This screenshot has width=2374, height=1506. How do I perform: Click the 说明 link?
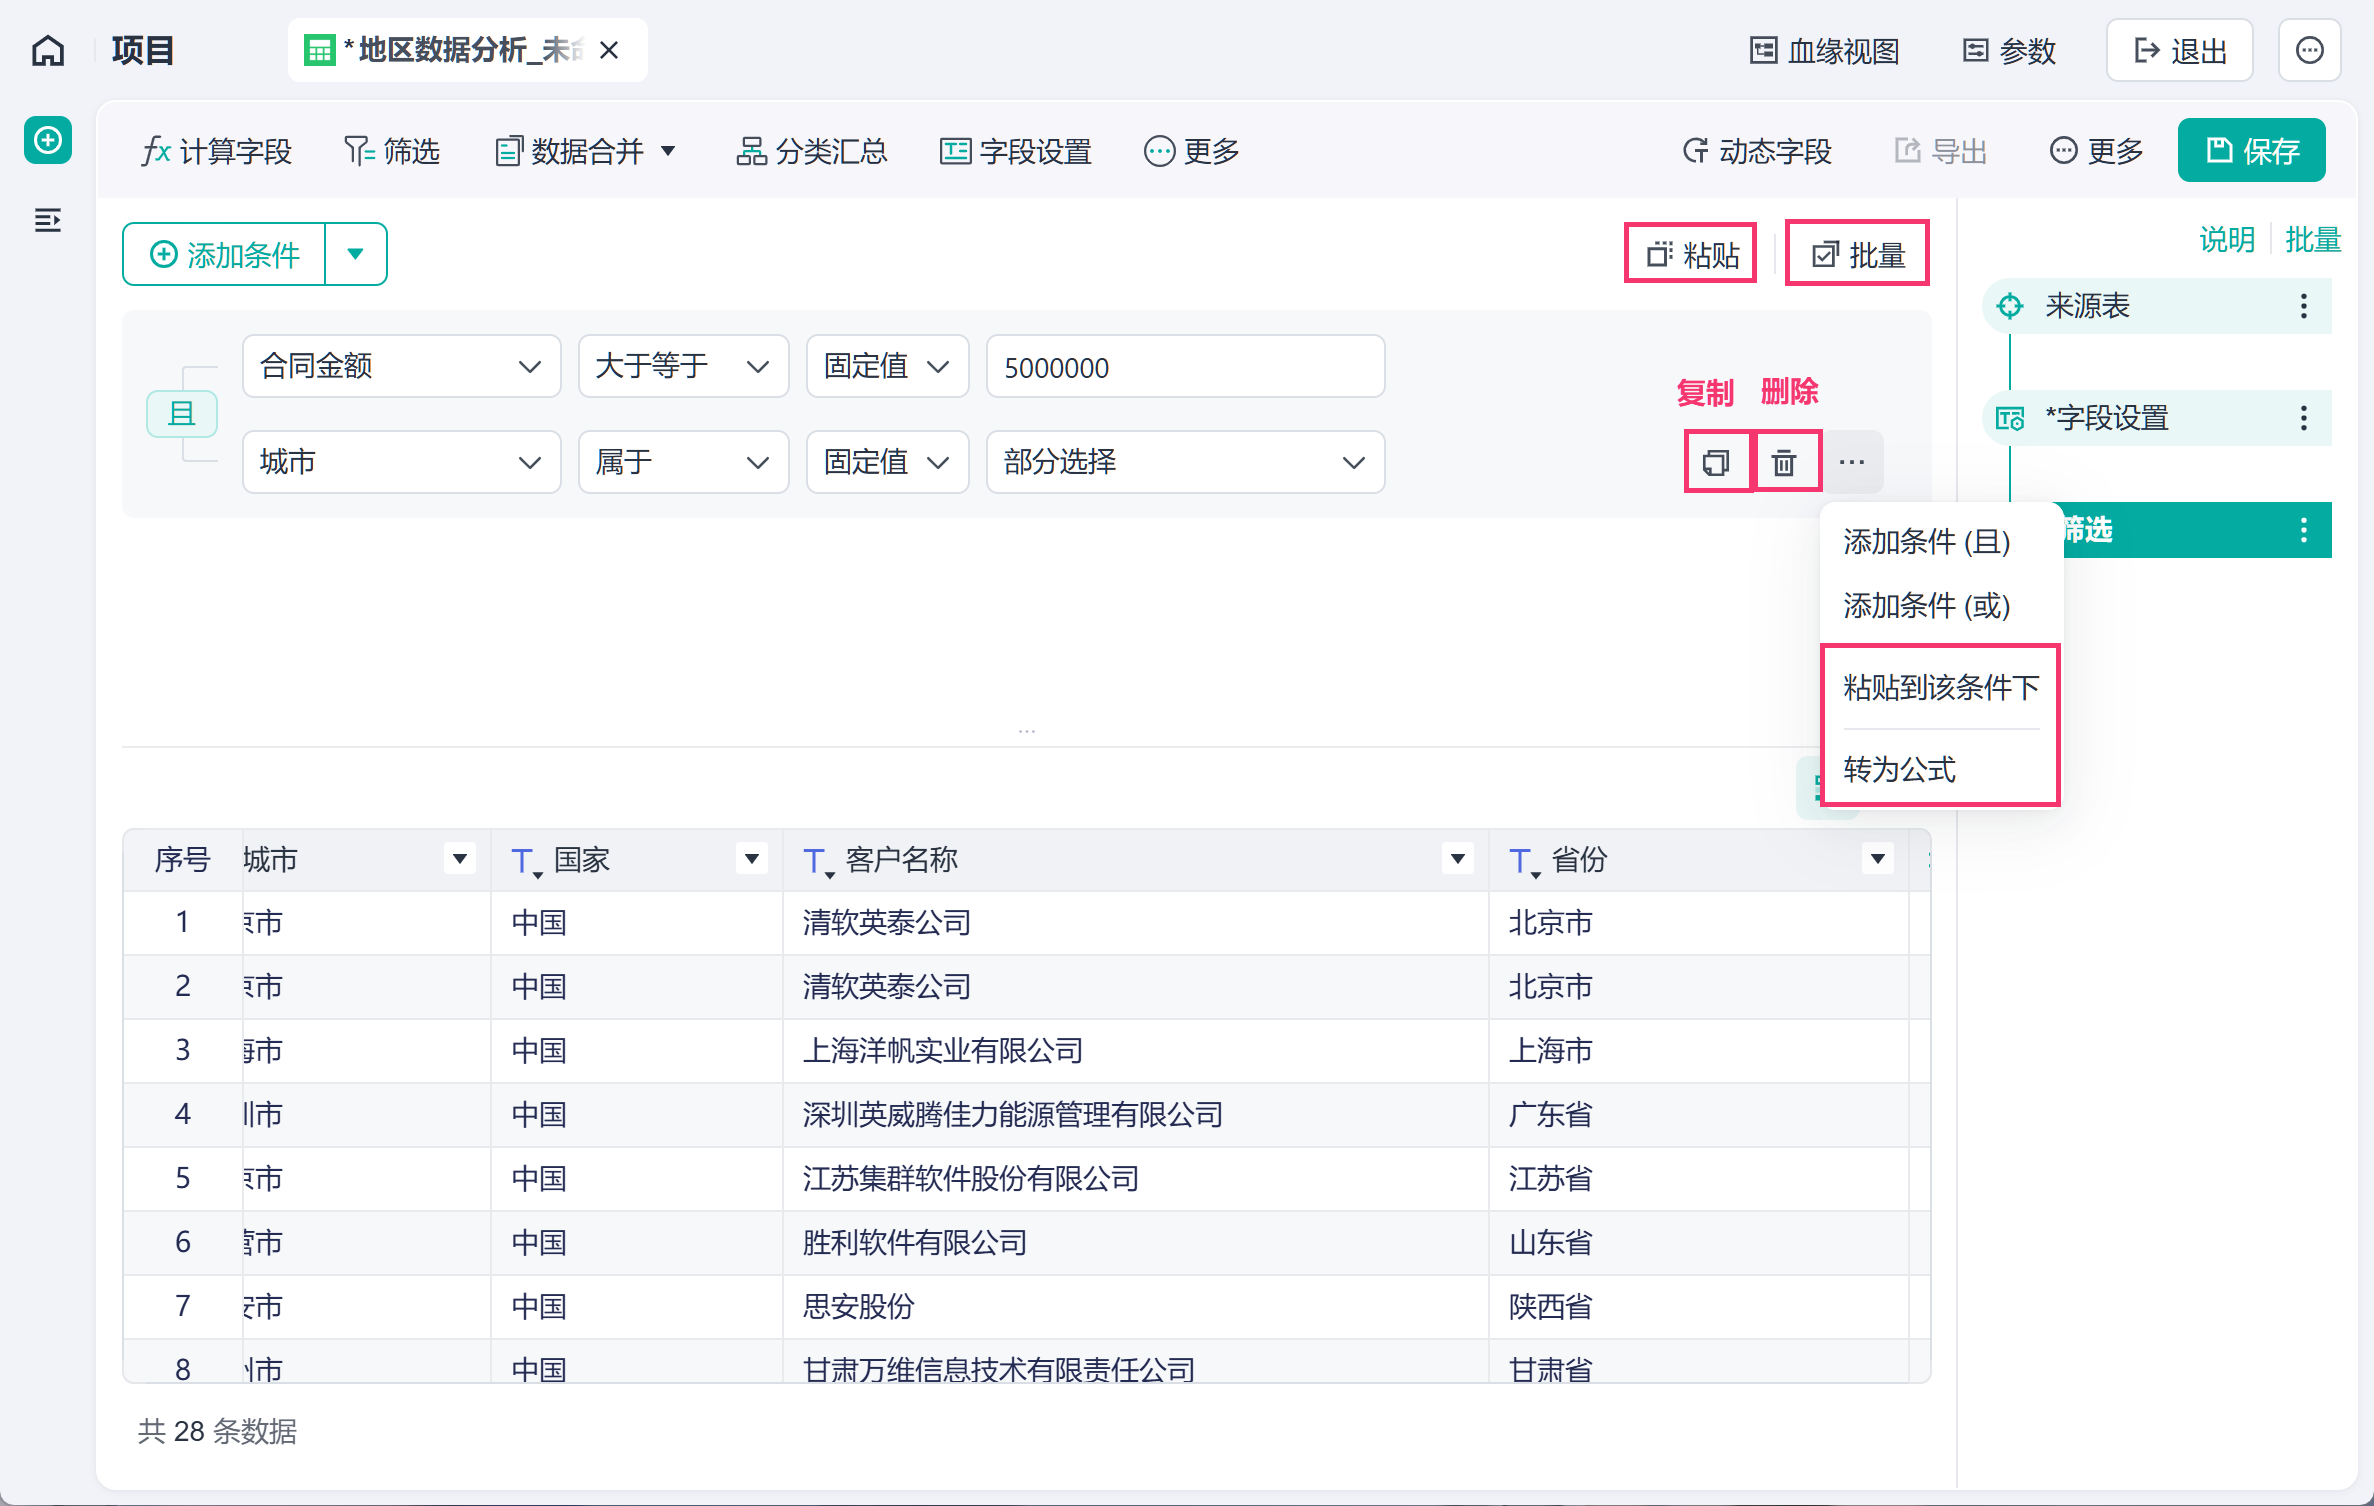2227,240
